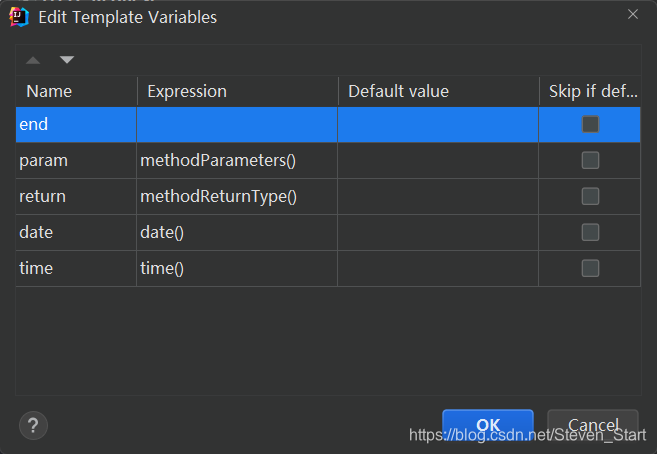Select the end variable name cell
657x454 pixels.
76,124
